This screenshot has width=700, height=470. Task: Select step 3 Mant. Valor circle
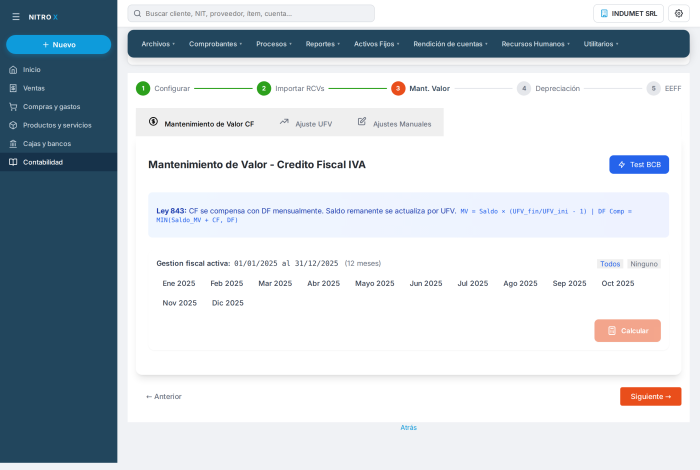point(398,88)
